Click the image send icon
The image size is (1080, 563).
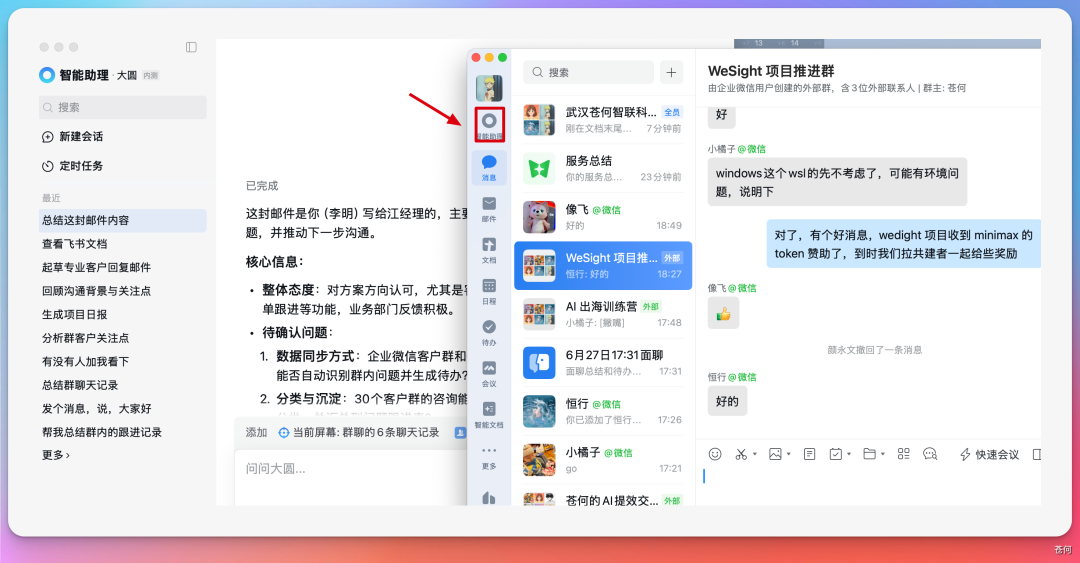(x=775, y=454)
